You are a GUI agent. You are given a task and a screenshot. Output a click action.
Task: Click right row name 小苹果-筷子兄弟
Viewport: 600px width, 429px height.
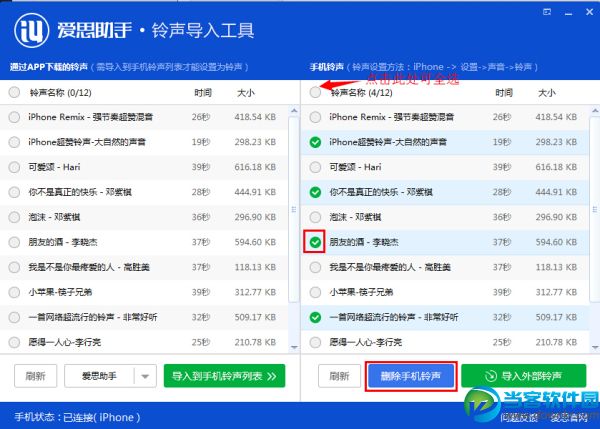point(361,292)
